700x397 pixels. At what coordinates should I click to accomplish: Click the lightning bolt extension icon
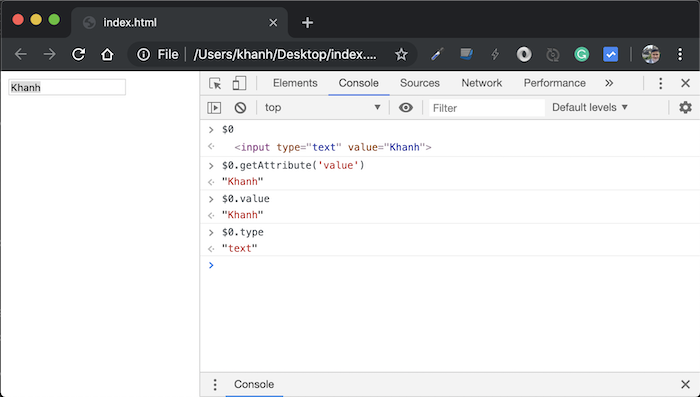[x=495, y=54]
